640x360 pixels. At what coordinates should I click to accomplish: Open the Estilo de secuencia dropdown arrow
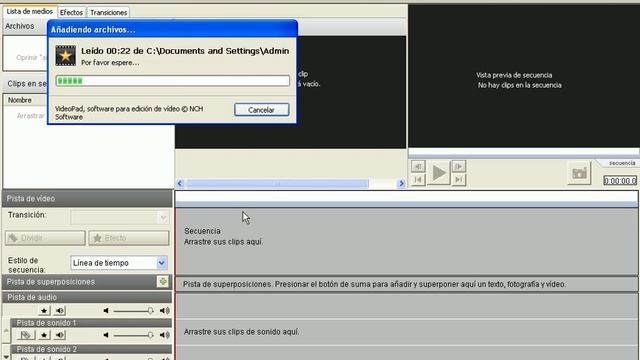162,263
